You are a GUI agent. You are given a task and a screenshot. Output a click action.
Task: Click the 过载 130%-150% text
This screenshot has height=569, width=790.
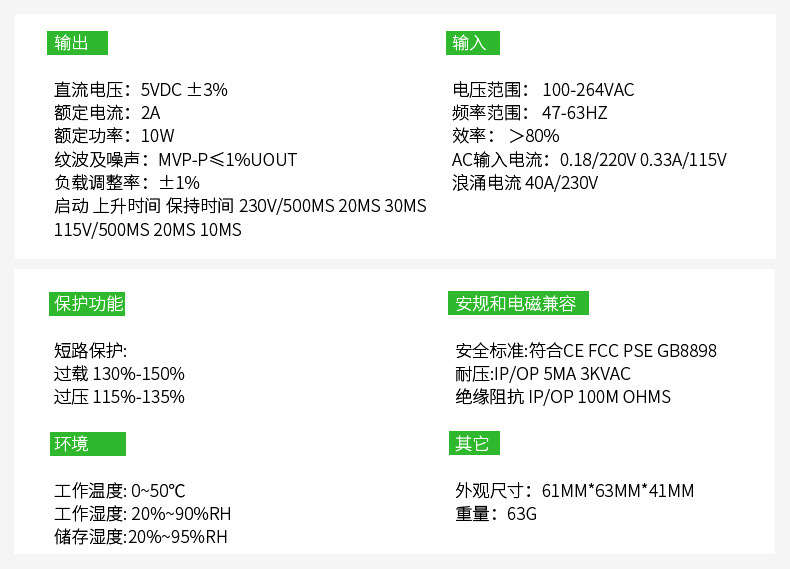[x=119, y=374]
